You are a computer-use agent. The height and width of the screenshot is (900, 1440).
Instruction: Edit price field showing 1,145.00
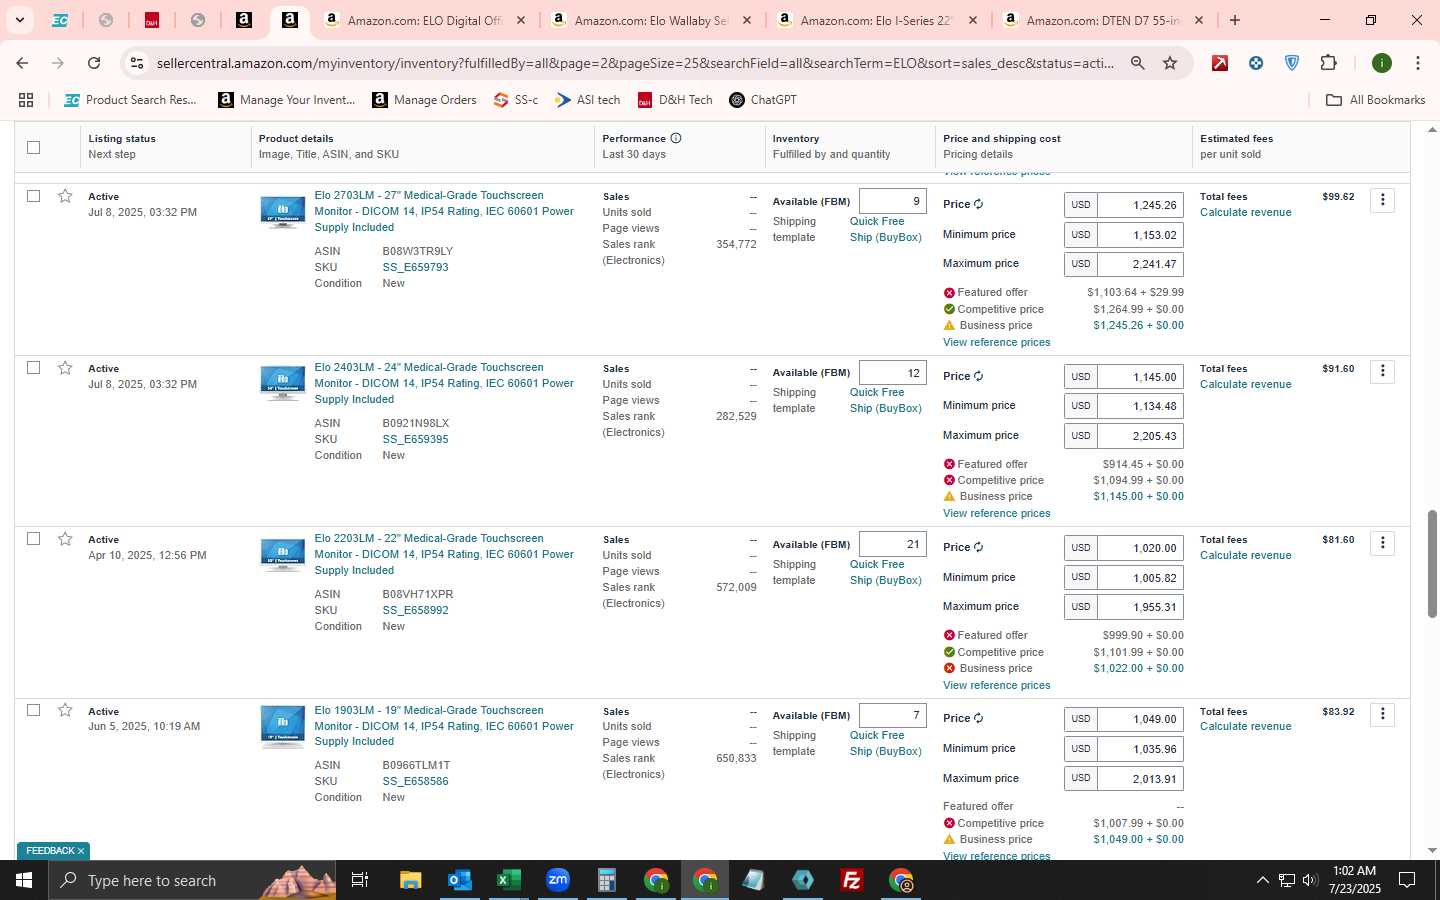(1140, 377)
